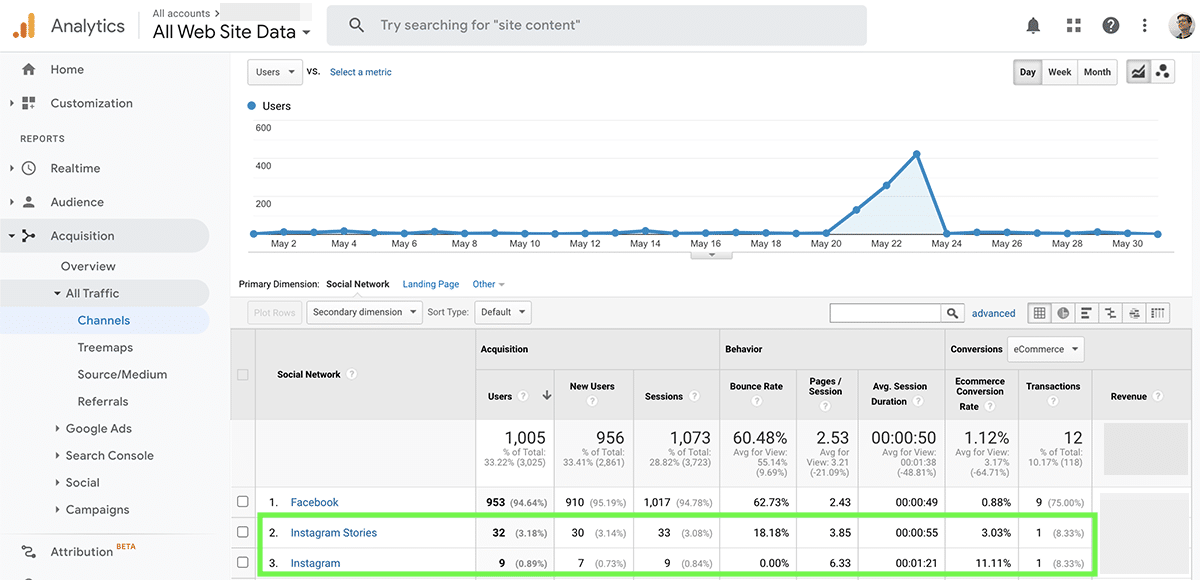This screenshot has width=1200, height=580.
Task: Select all rows via header checkbox
Action: [243, 374]
